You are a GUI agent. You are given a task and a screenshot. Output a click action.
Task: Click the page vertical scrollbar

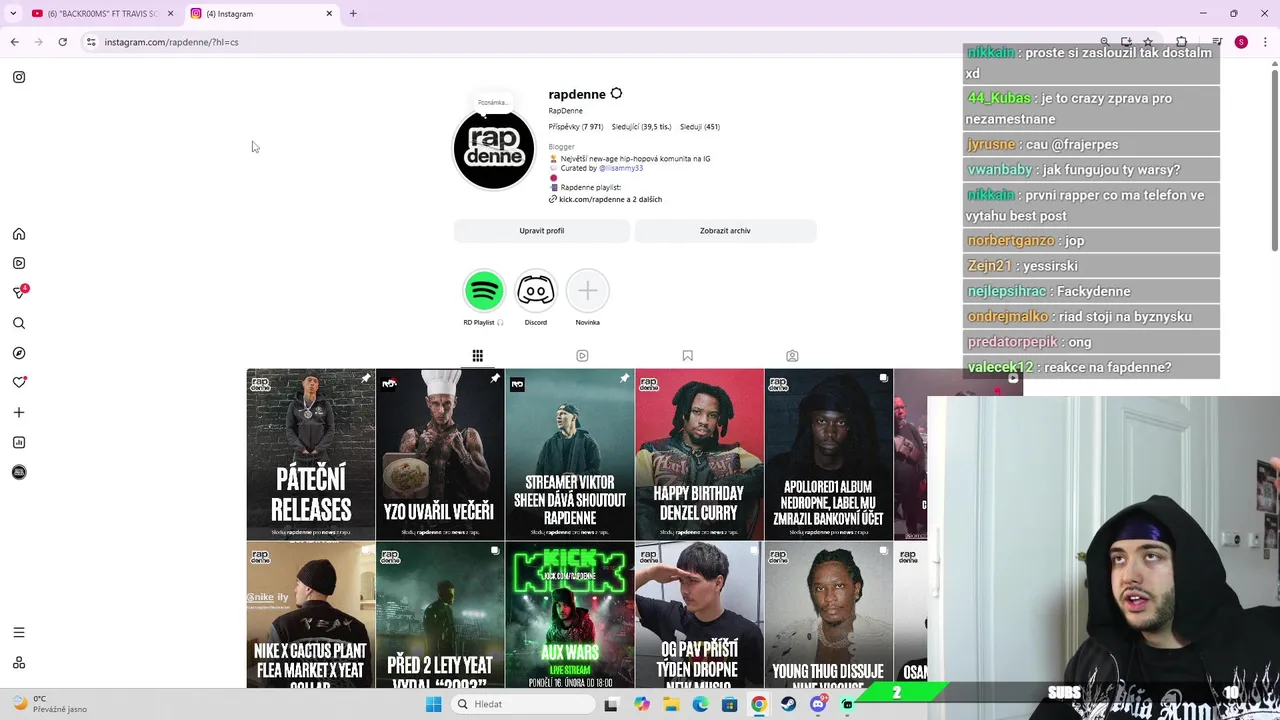[x=1275, y=158]
